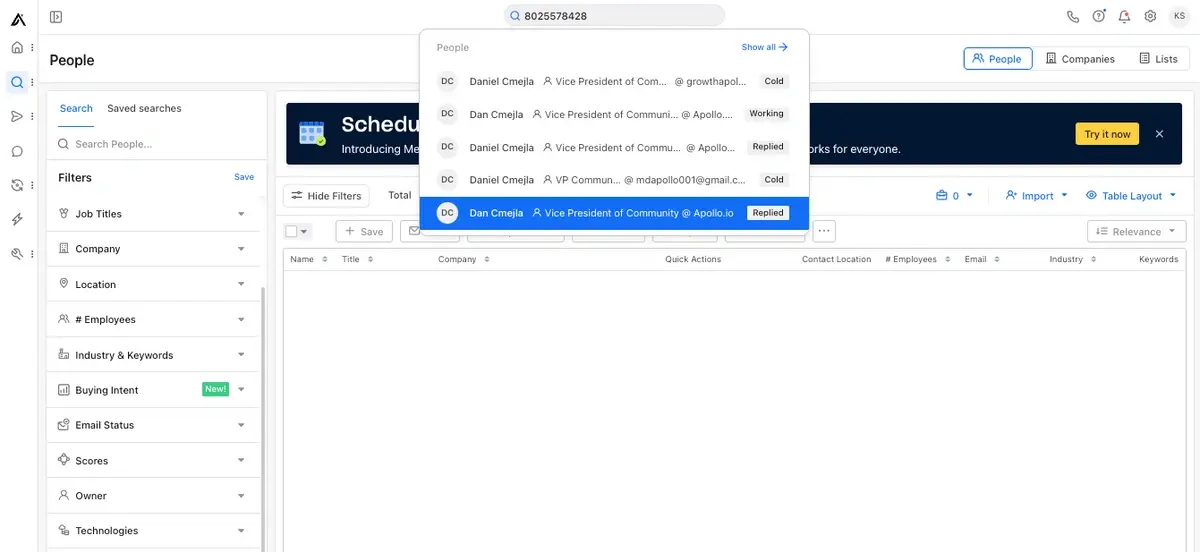1200x552 pixels.
Task: Click the global search box with 8025578428
Action: coord(614,16)
